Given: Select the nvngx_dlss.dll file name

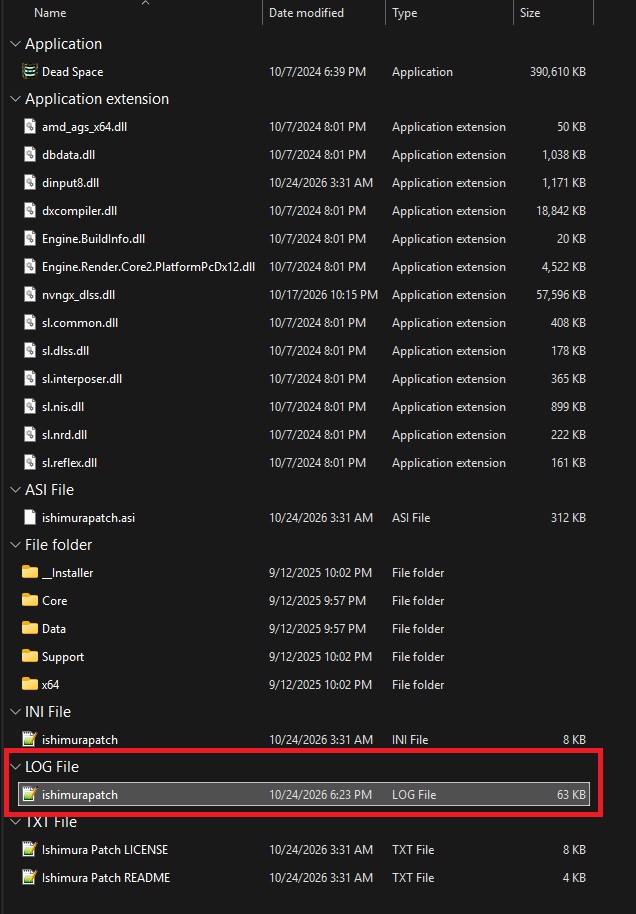Looking at the screenshot, I should [x=78, y=294].
